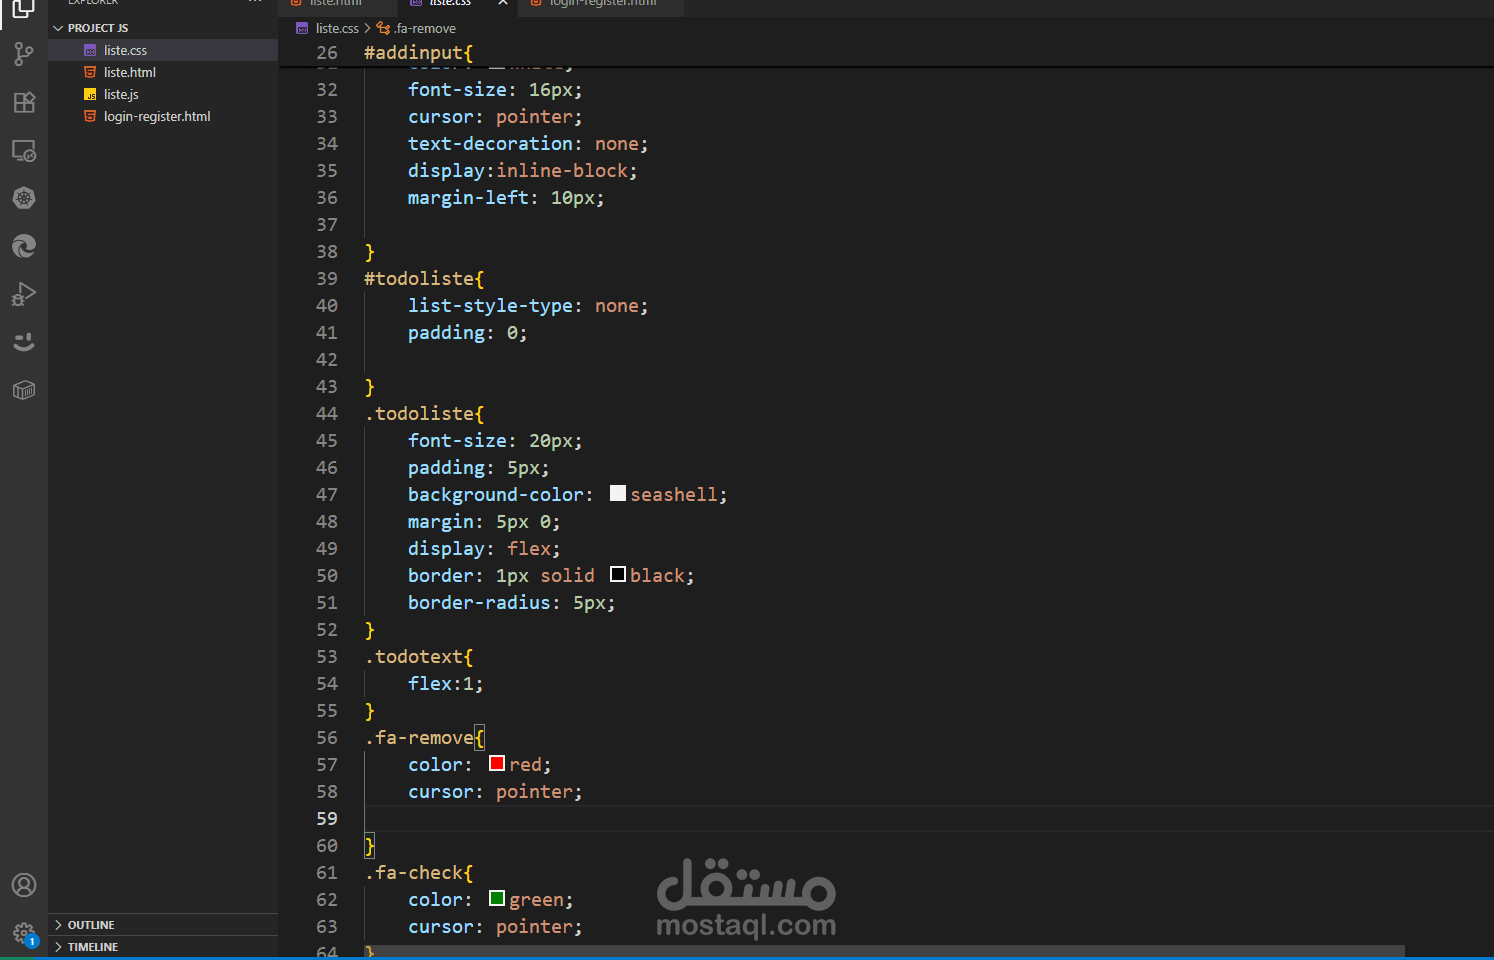Click the smiley face activity bar icon

tap(24, 342)
